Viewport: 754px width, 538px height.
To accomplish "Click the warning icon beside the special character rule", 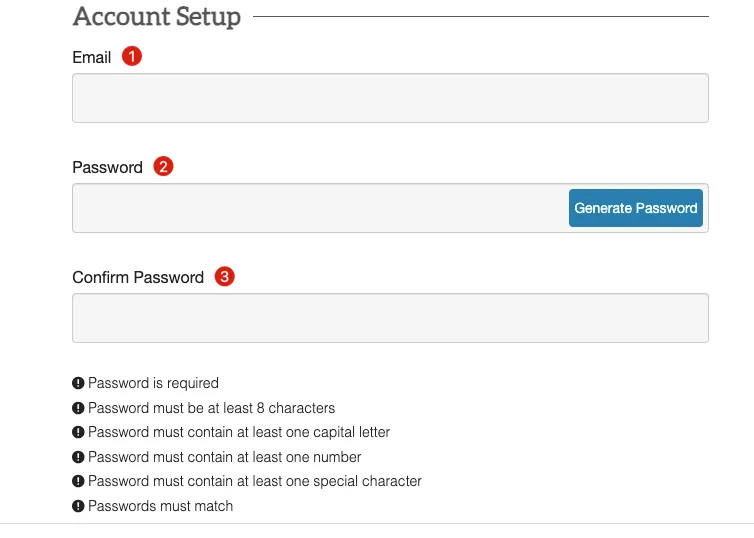I will tap(78, 481).
